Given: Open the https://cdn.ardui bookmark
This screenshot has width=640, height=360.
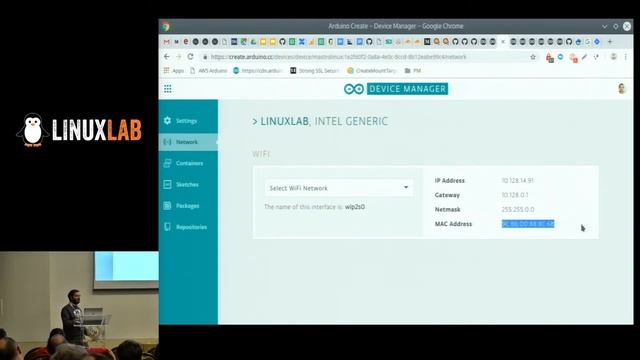Looking at the screenshot, I should point(257,71).
